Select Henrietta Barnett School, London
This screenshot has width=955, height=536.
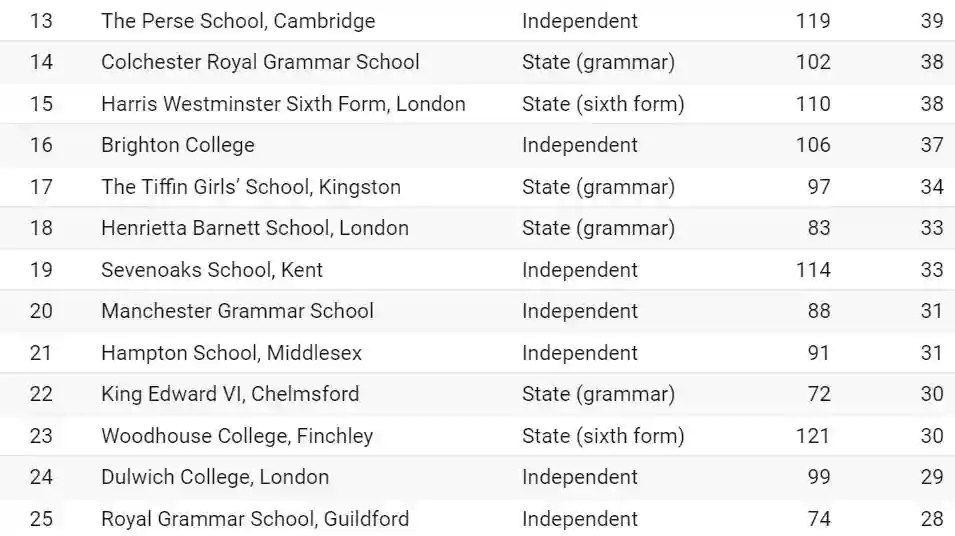[x=255, y=228]
